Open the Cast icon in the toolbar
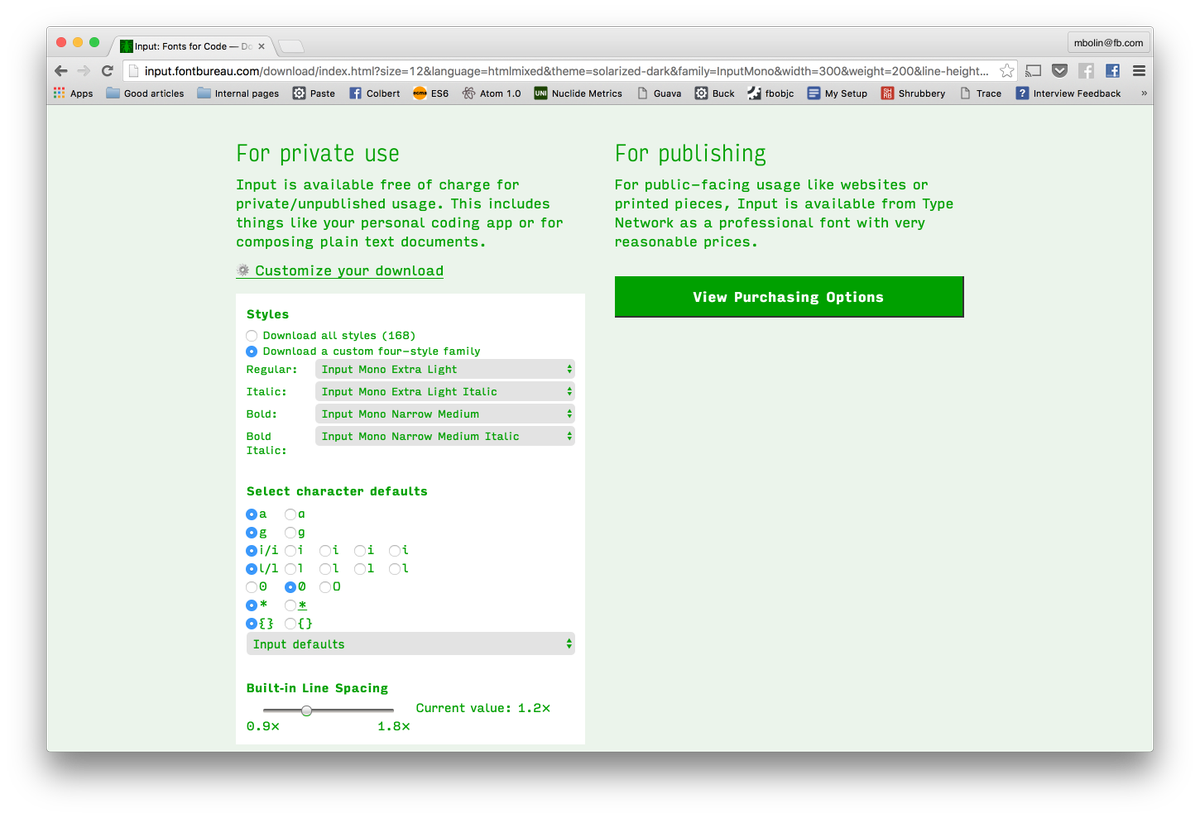 [1034, 71]
